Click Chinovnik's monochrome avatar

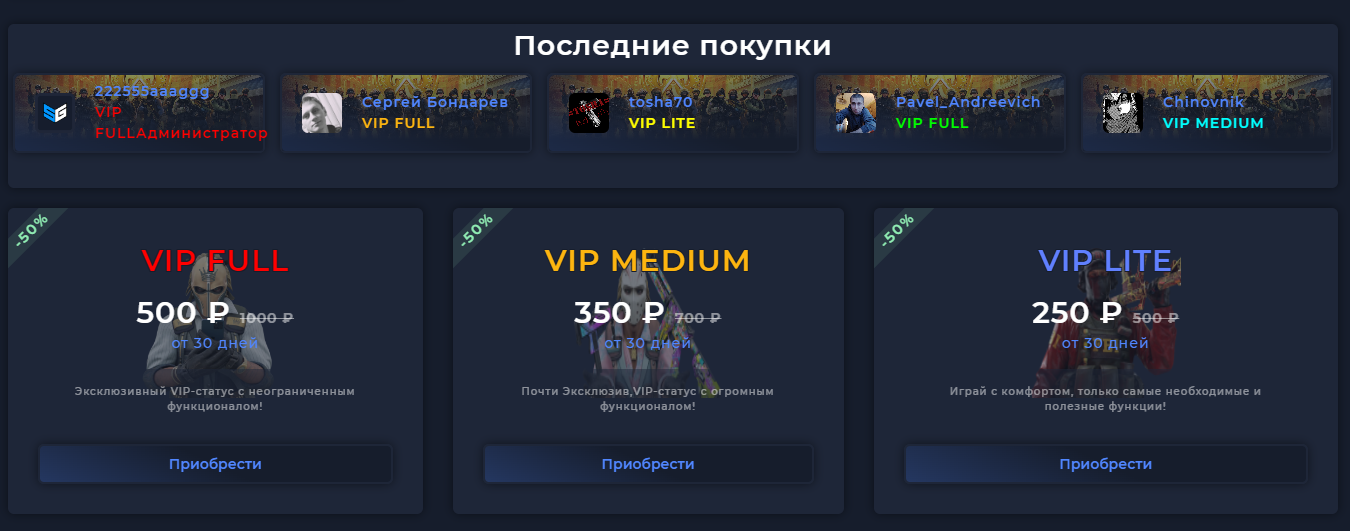(1123, 113)
